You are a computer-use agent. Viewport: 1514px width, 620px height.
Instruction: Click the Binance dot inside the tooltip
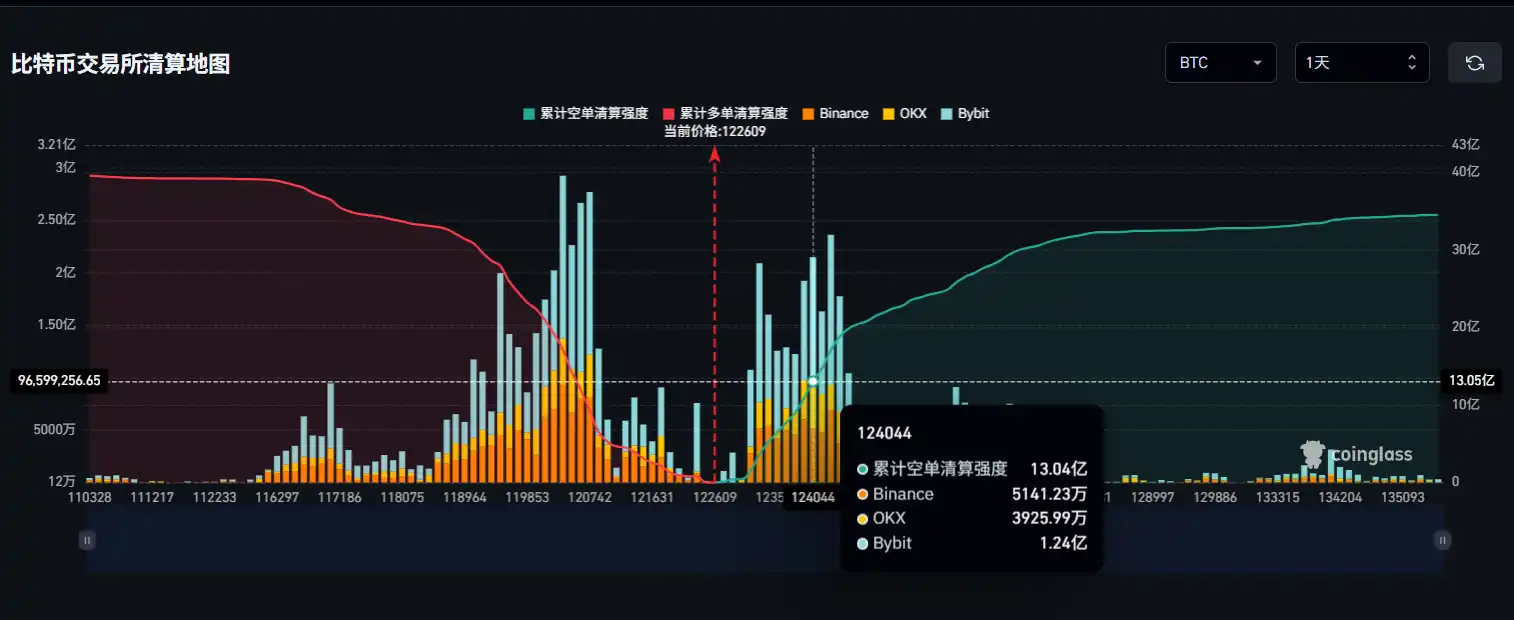[x=862, y=493]
